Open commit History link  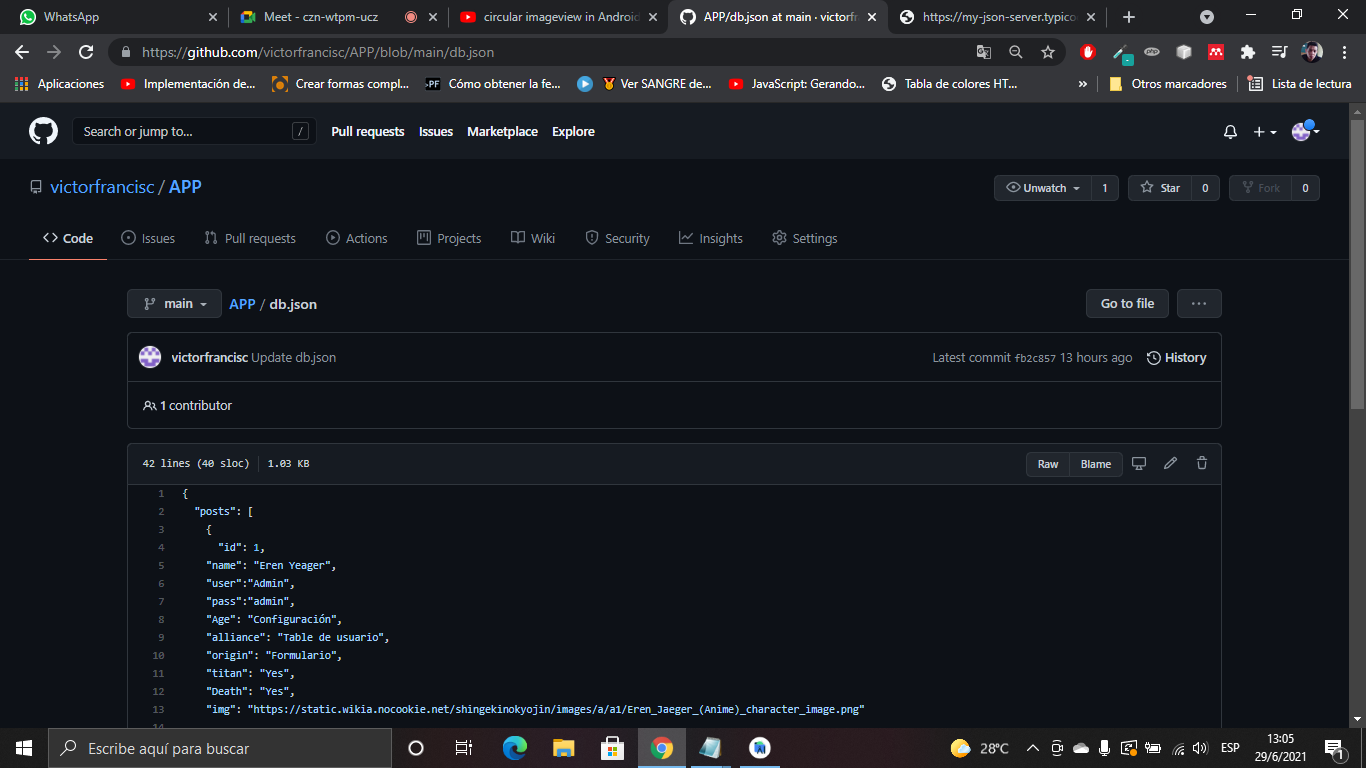tap(1176, 358)
